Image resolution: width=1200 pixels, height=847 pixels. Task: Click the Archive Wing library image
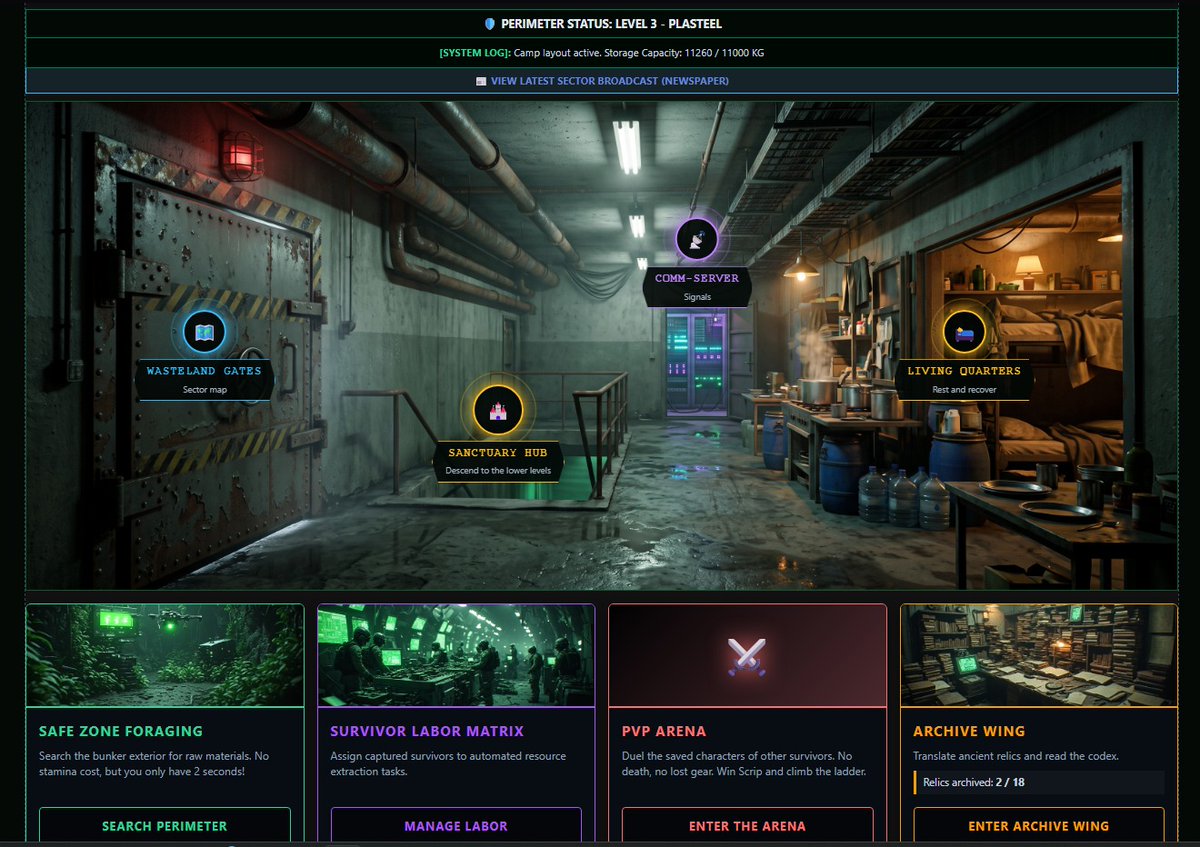(x=1039, y=656)
